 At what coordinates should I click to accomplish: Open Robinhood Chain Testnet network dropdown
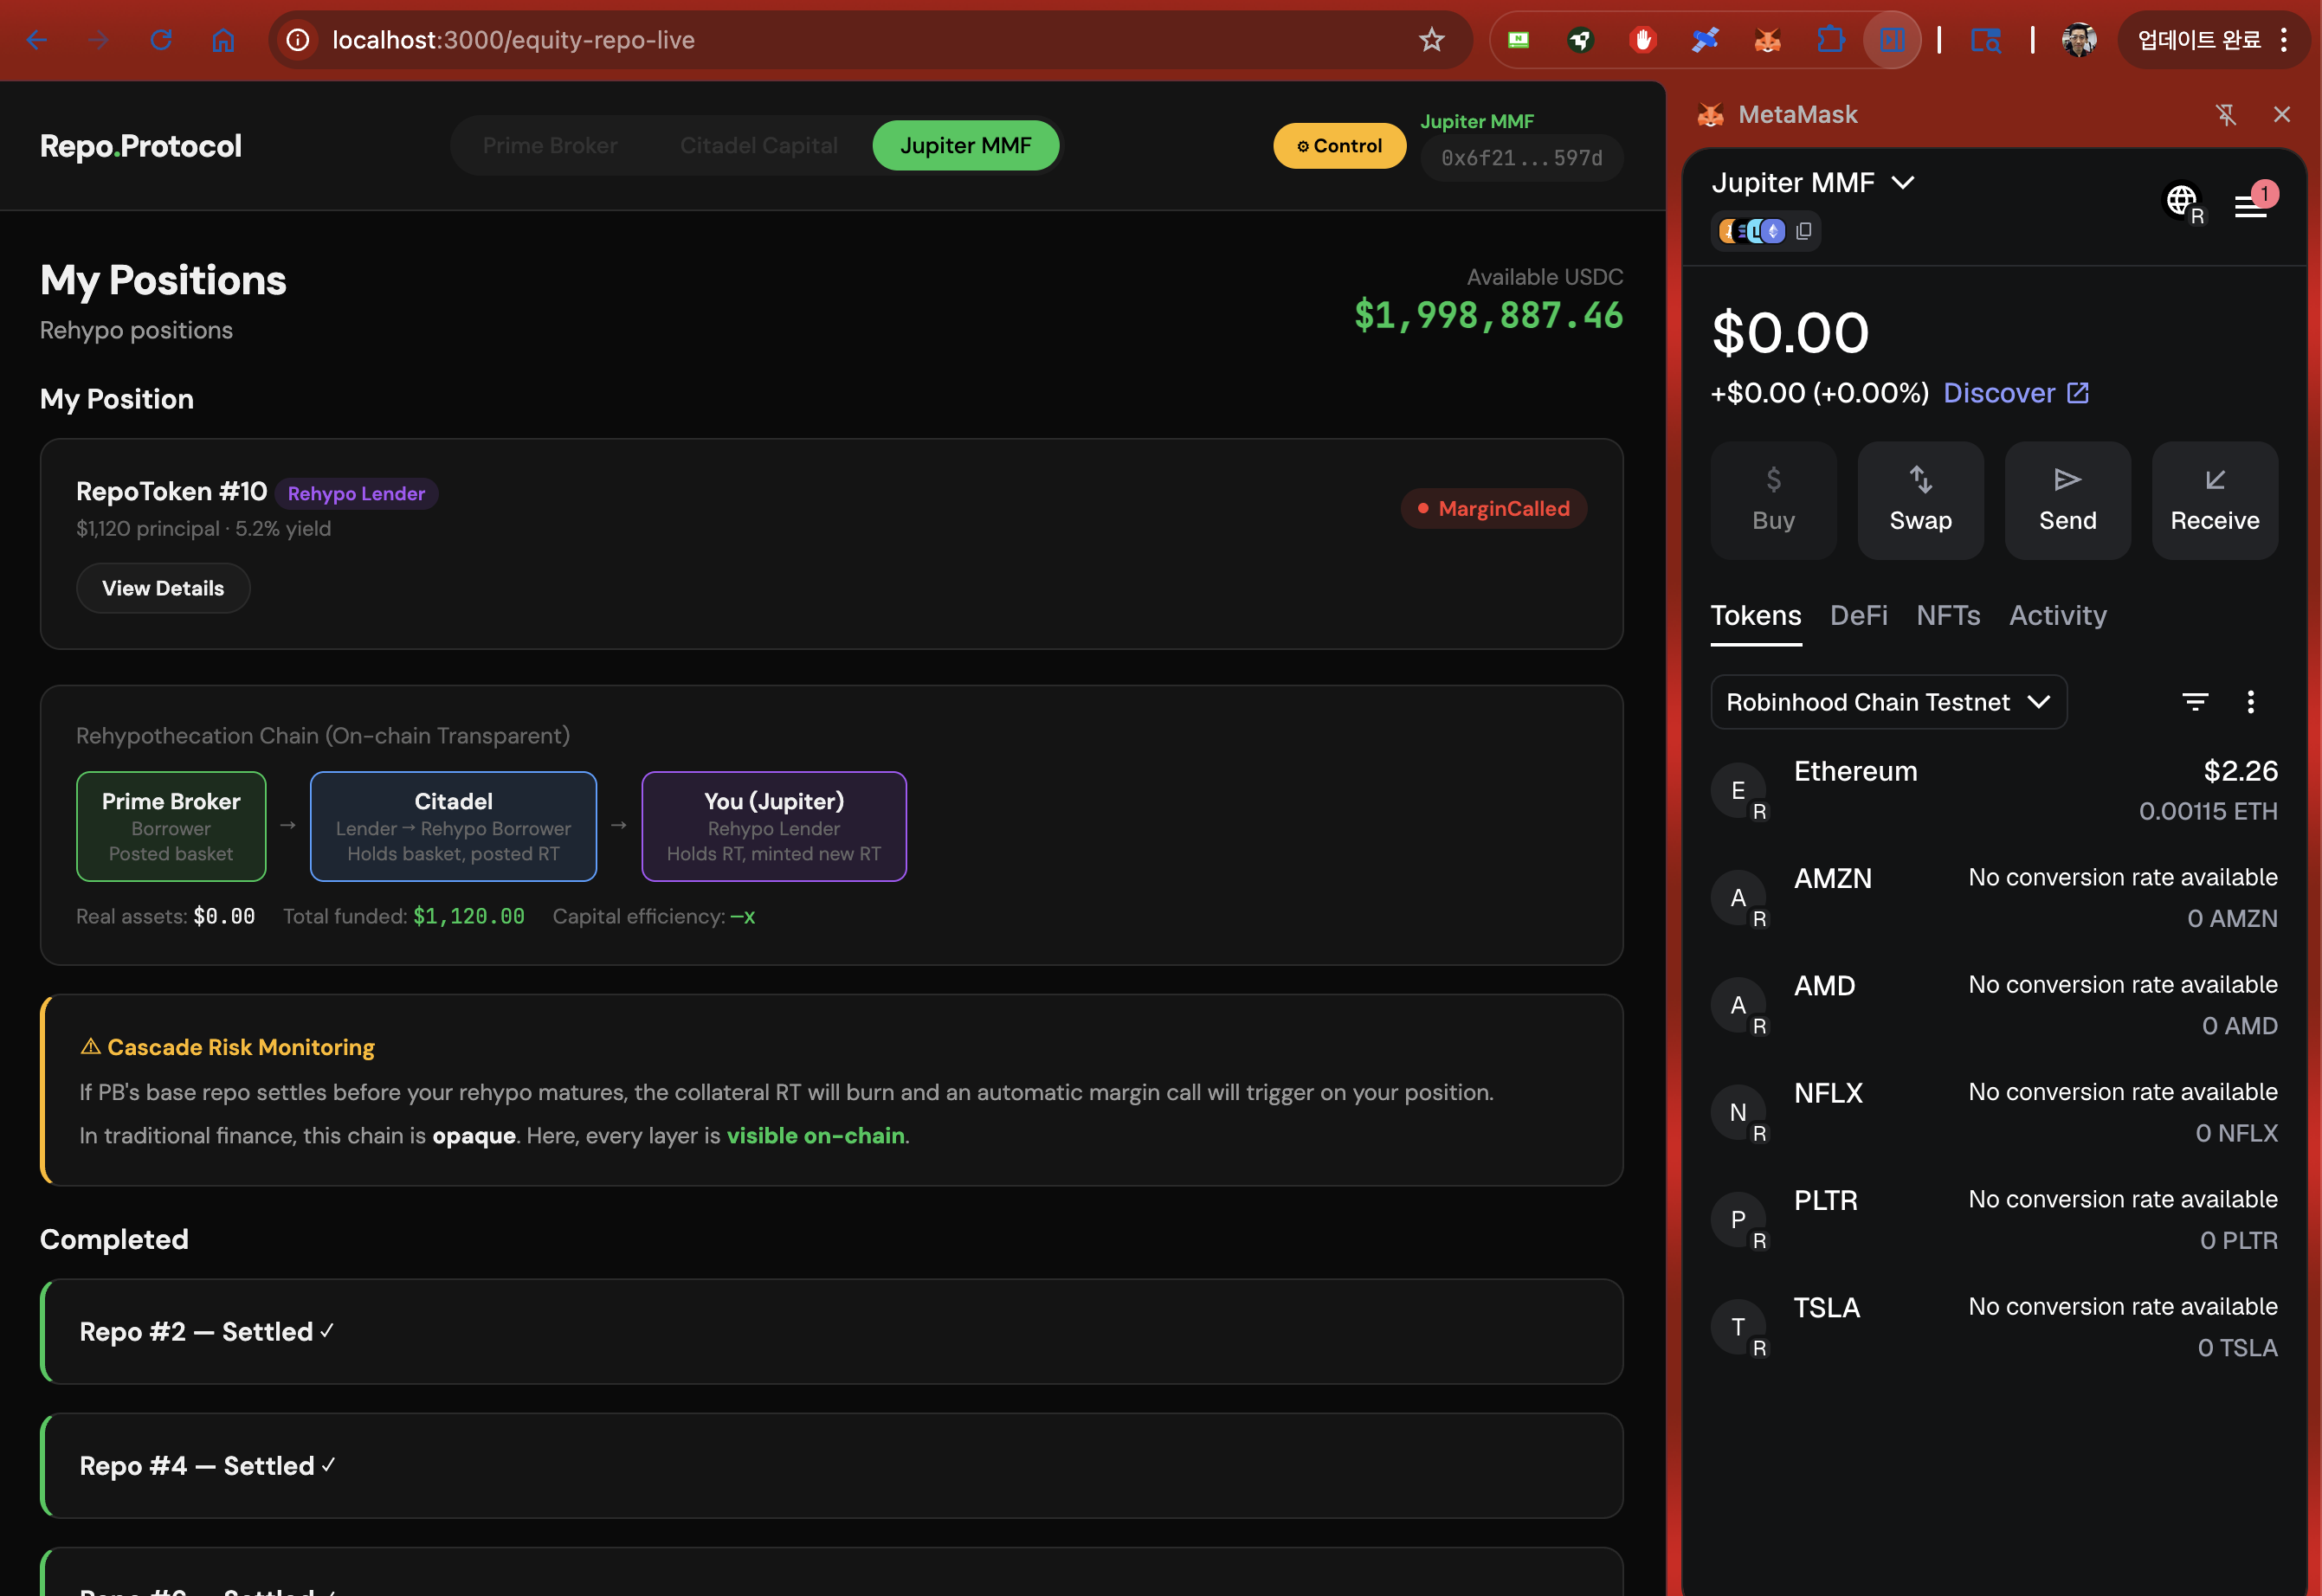(1887, 702)
